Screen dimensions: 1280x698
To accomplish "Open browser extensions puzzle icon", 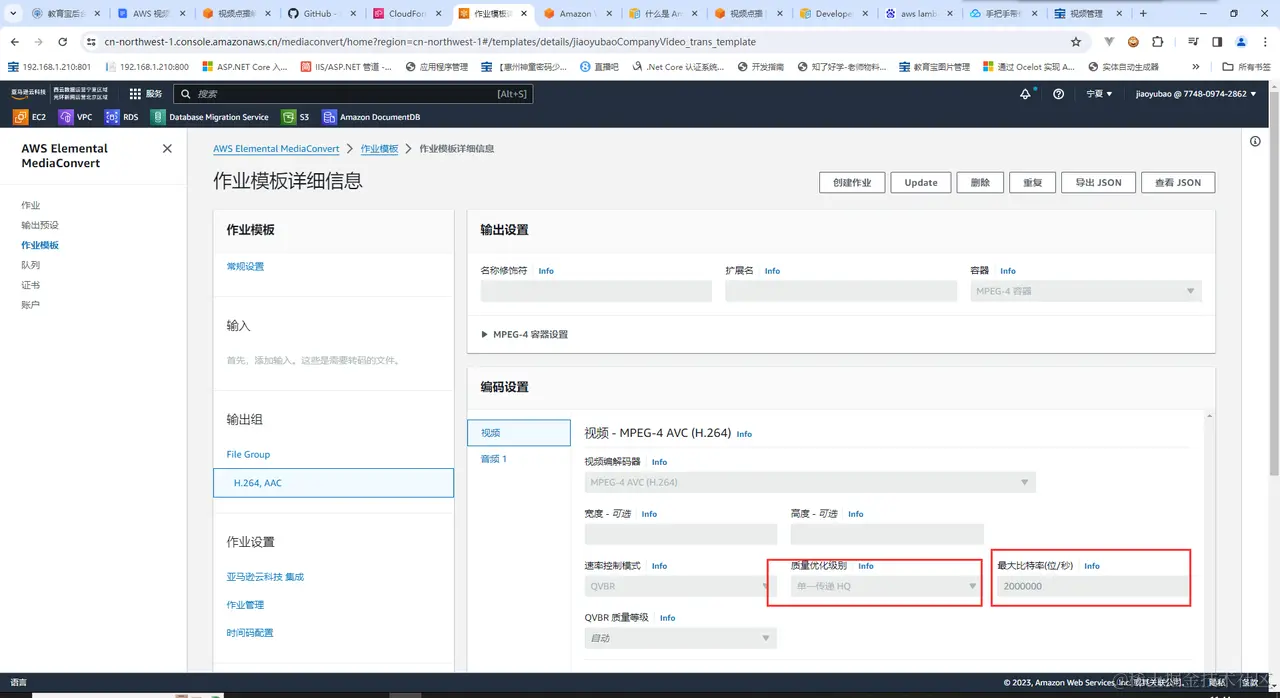I will [1158, 42].
